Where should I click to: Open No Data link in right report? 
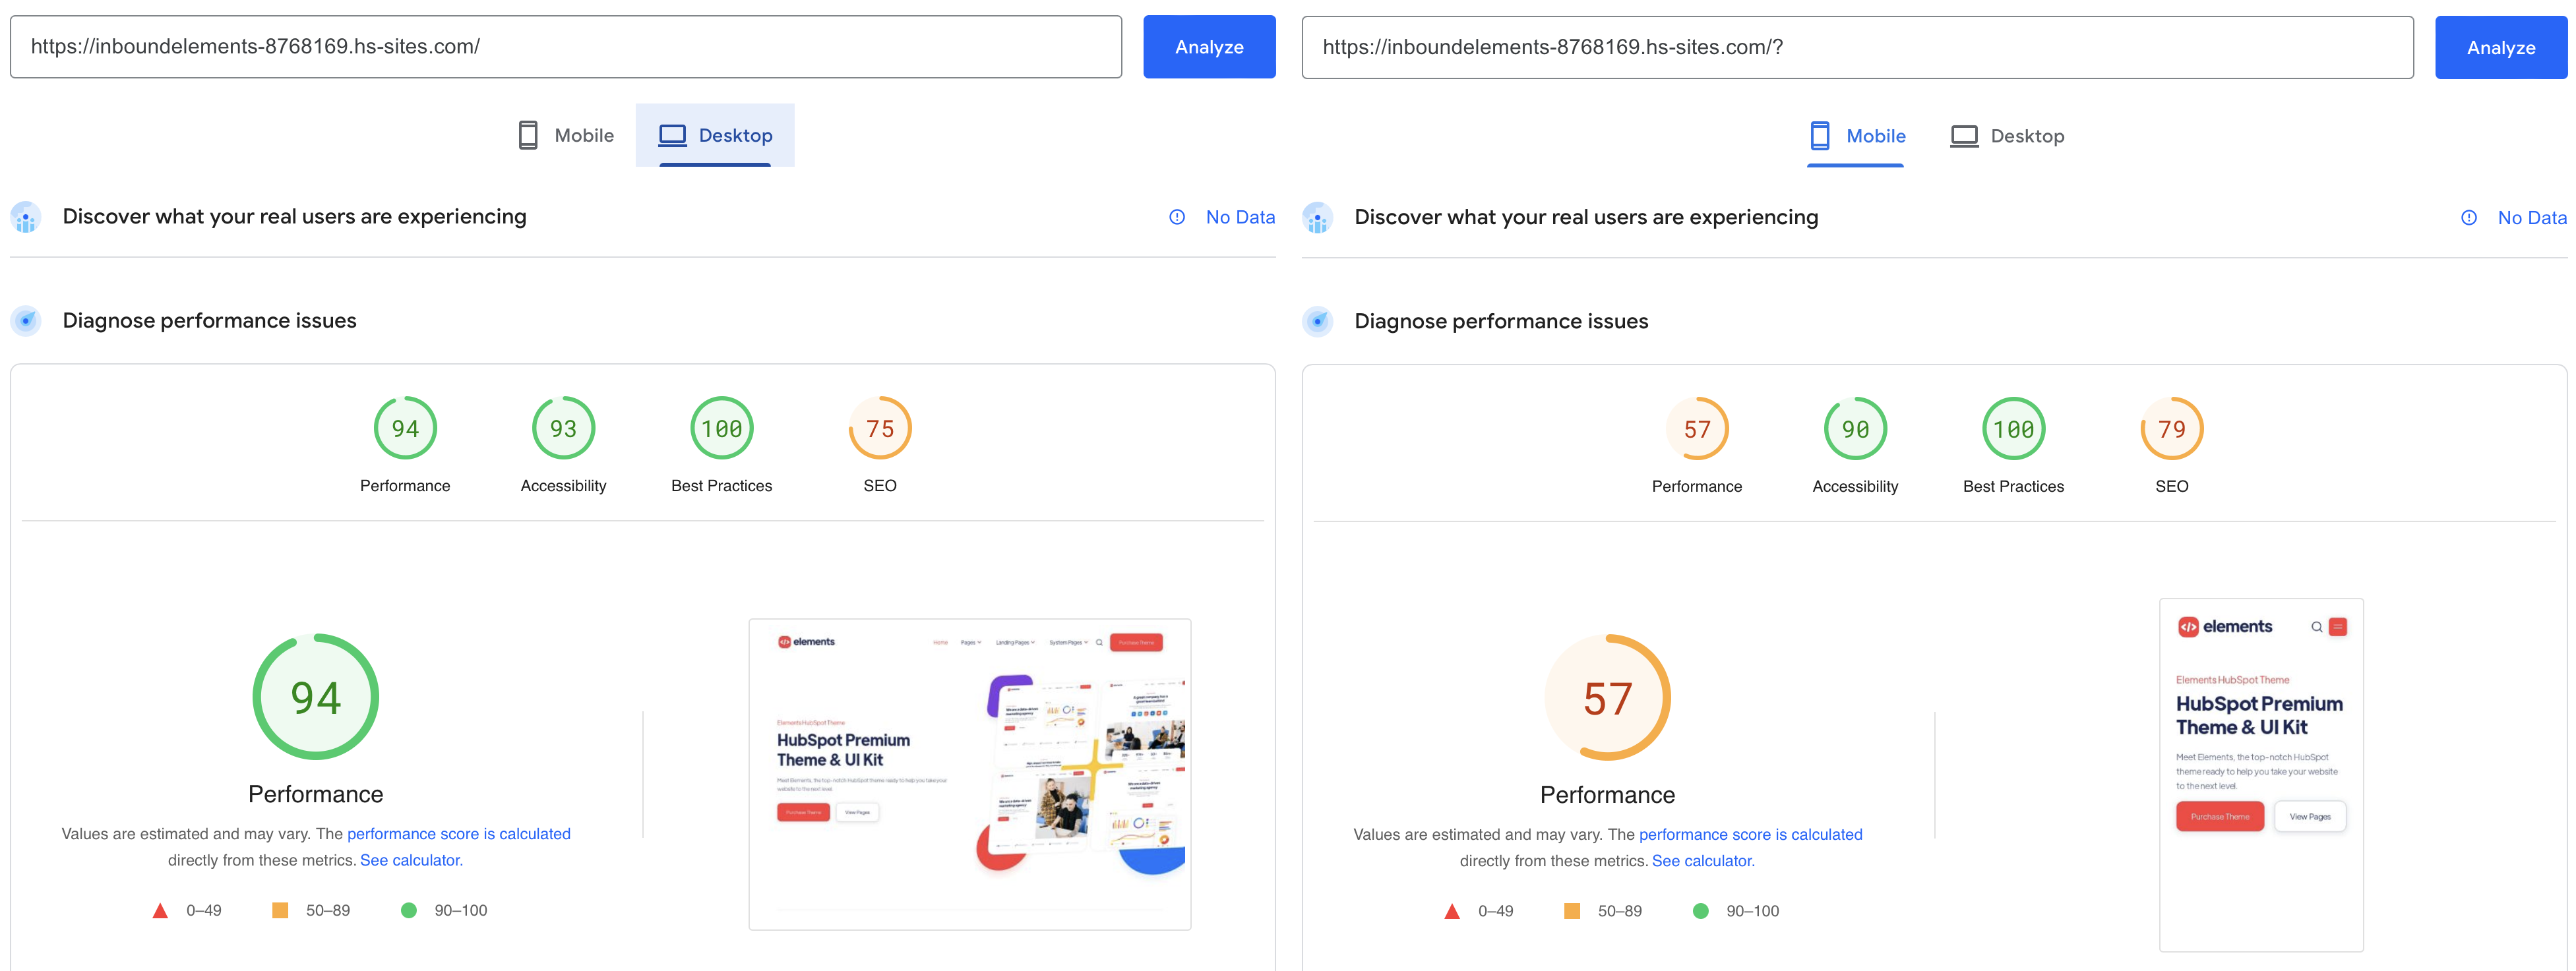pyautogui.click(x=2532, y=218)
